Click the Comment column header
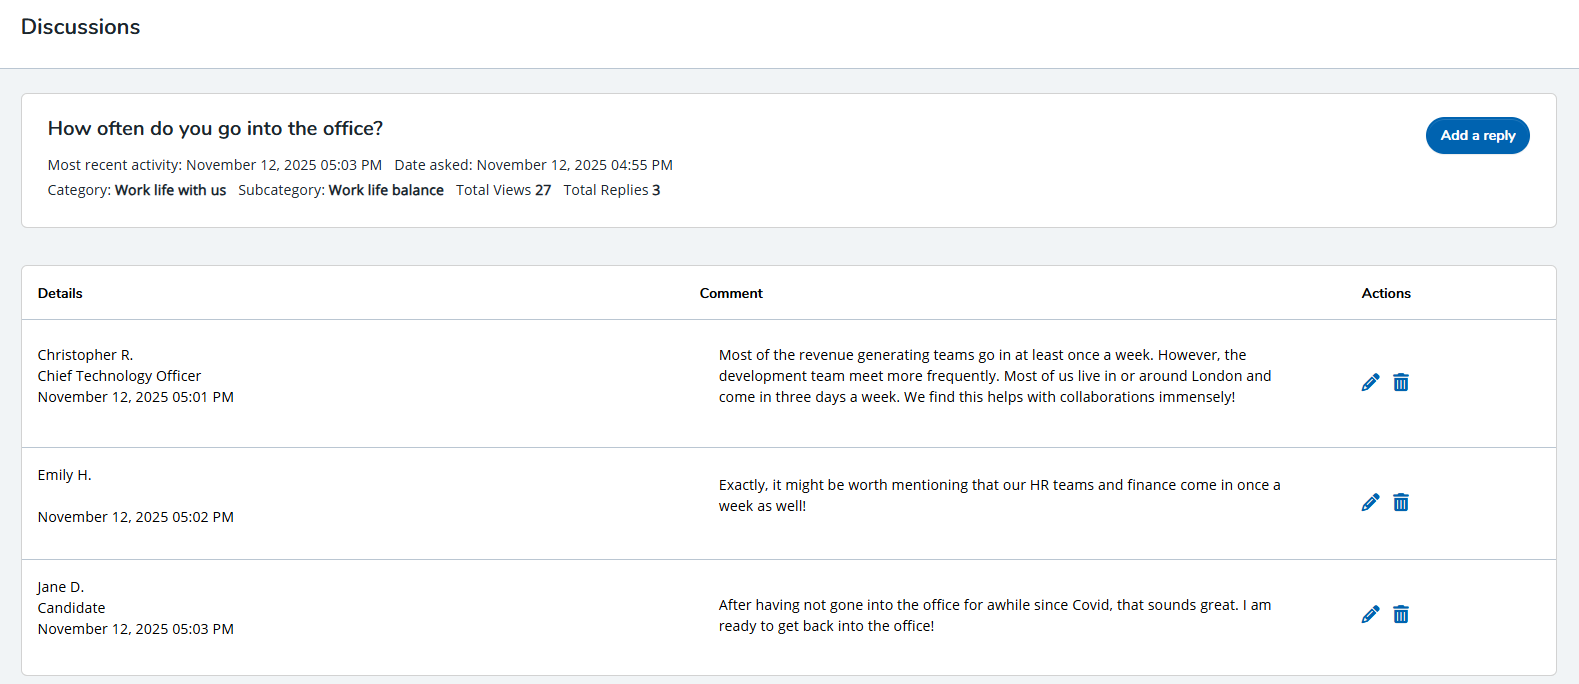Viewport: 1579px width, 684px height. (731, 293)
